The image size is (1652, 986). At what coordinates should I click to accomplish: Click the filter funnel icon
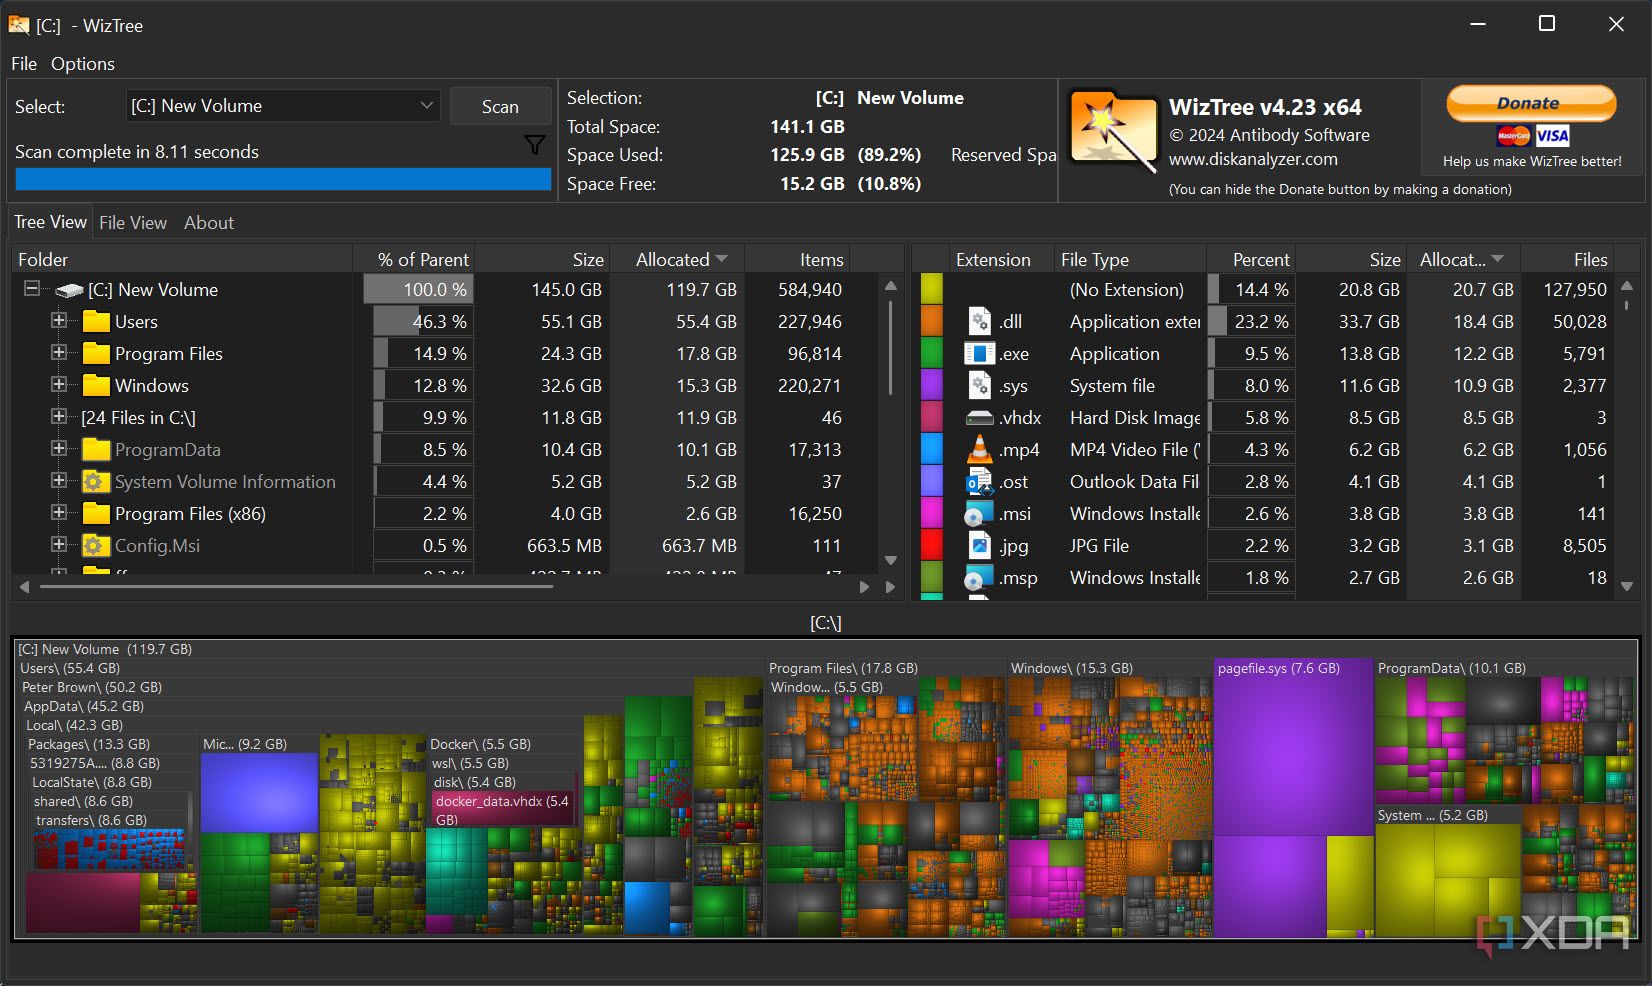click(535, 146)
